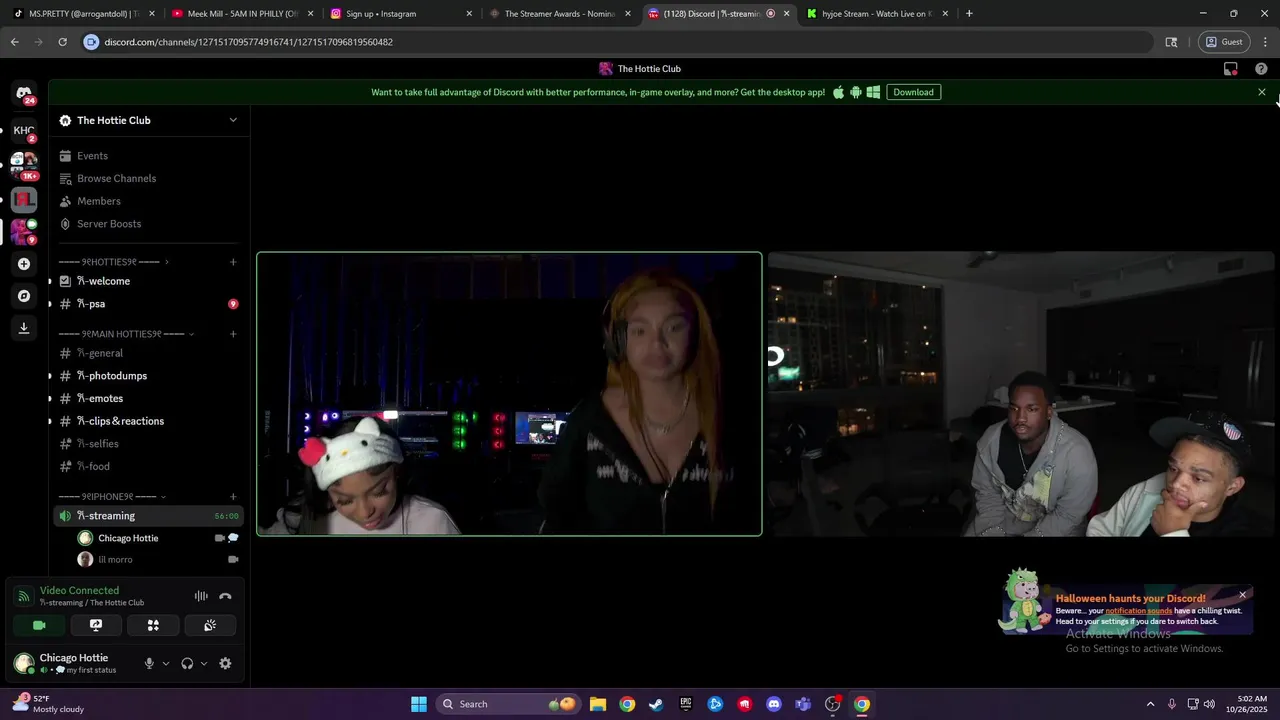Viewport: 1280px width, 720px height.
Task: Collapse the MAIN HOTTIES category
Action: pyautogui.click(x=125, y=334)
